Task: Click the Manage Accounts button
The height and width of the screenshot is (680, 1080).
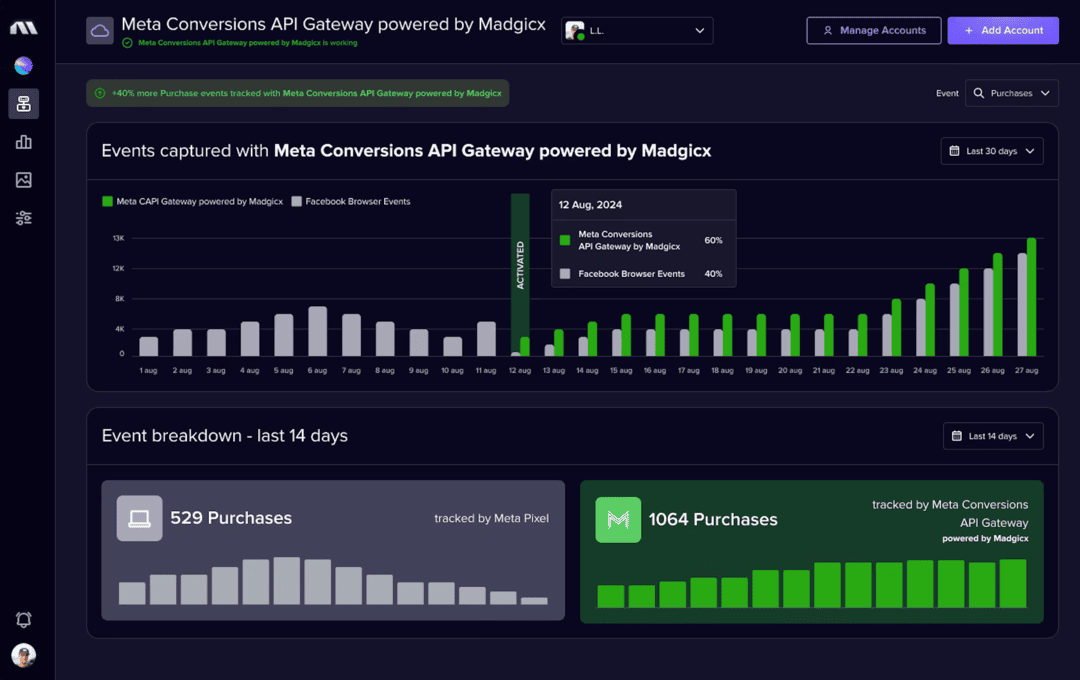Action: pyautogui.click(x=873, y=30)
